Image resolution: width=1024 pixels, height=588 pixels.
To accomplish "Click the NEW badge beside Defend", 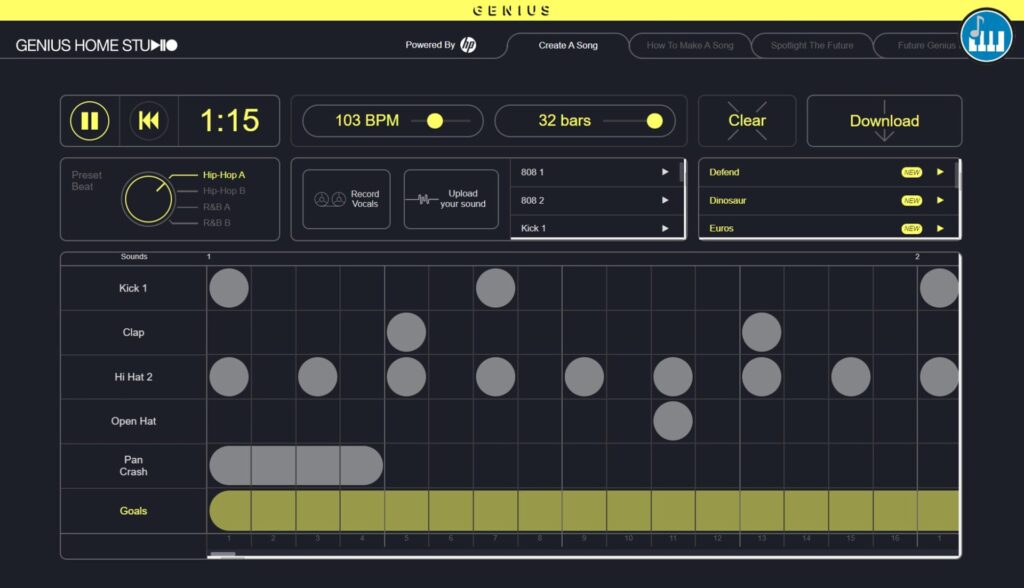I will point(912,172).
